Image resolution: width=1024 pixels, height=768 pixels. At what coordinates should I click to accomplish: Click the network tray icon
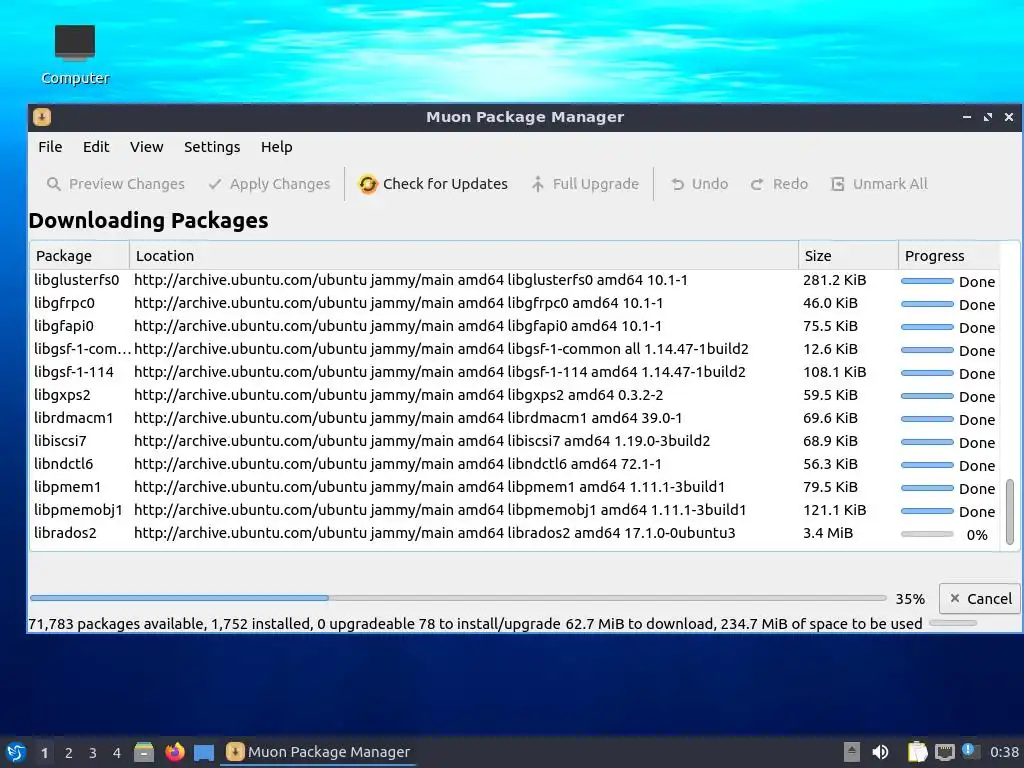click(x=944, y=752)
